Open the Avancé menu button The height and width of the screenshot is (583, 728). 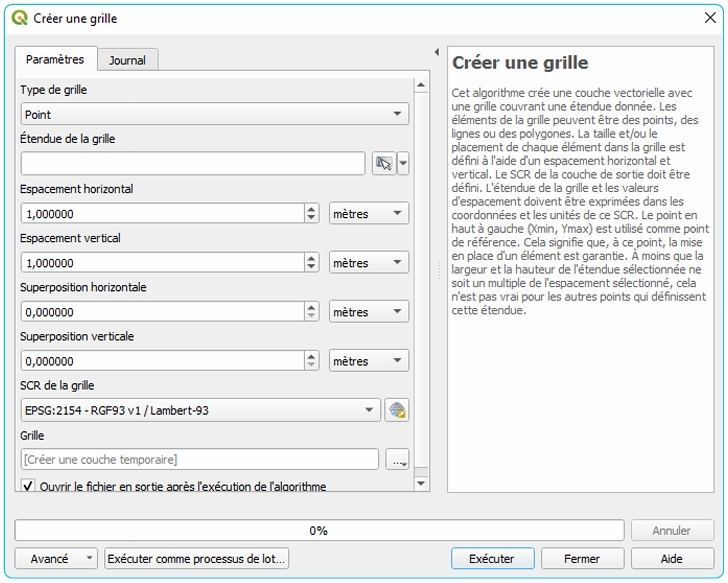tap(56, 559)
